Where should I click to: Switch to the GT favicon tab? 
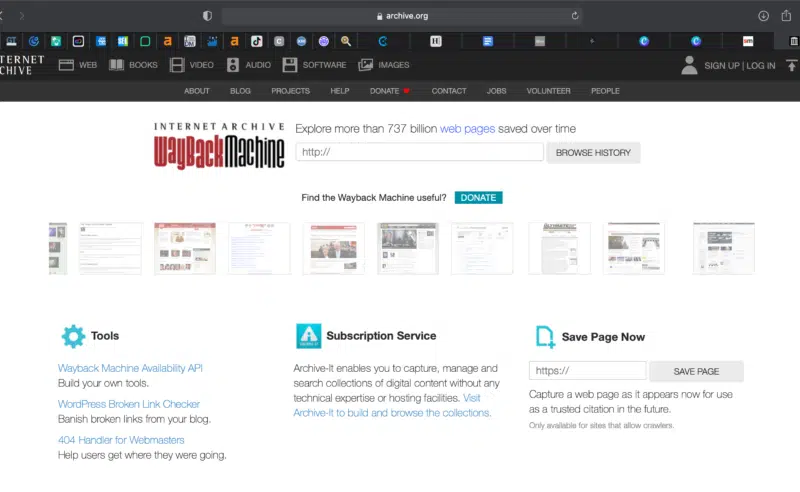tap(11, 41)
